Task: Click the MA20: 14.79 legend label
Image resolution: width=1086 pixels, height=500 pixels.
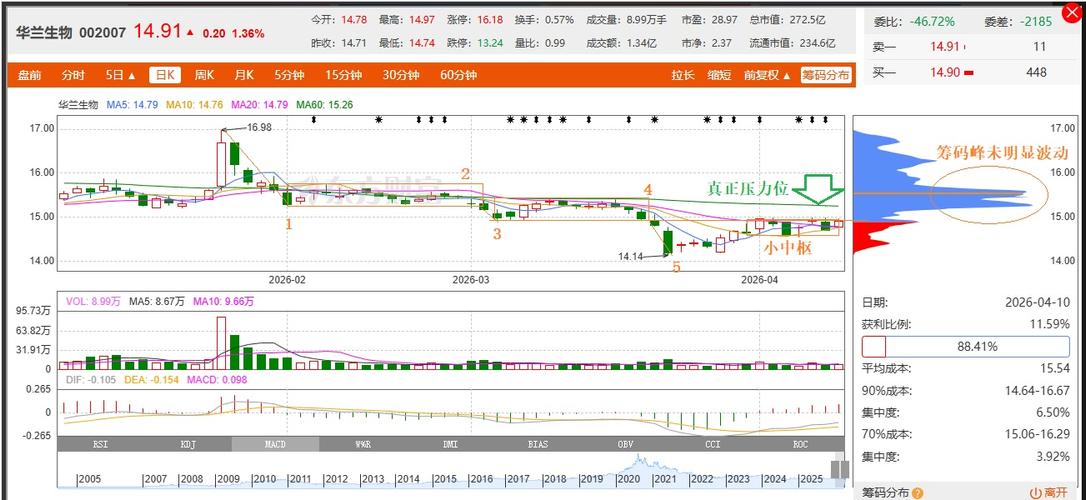Action: (x=259, y=105)
